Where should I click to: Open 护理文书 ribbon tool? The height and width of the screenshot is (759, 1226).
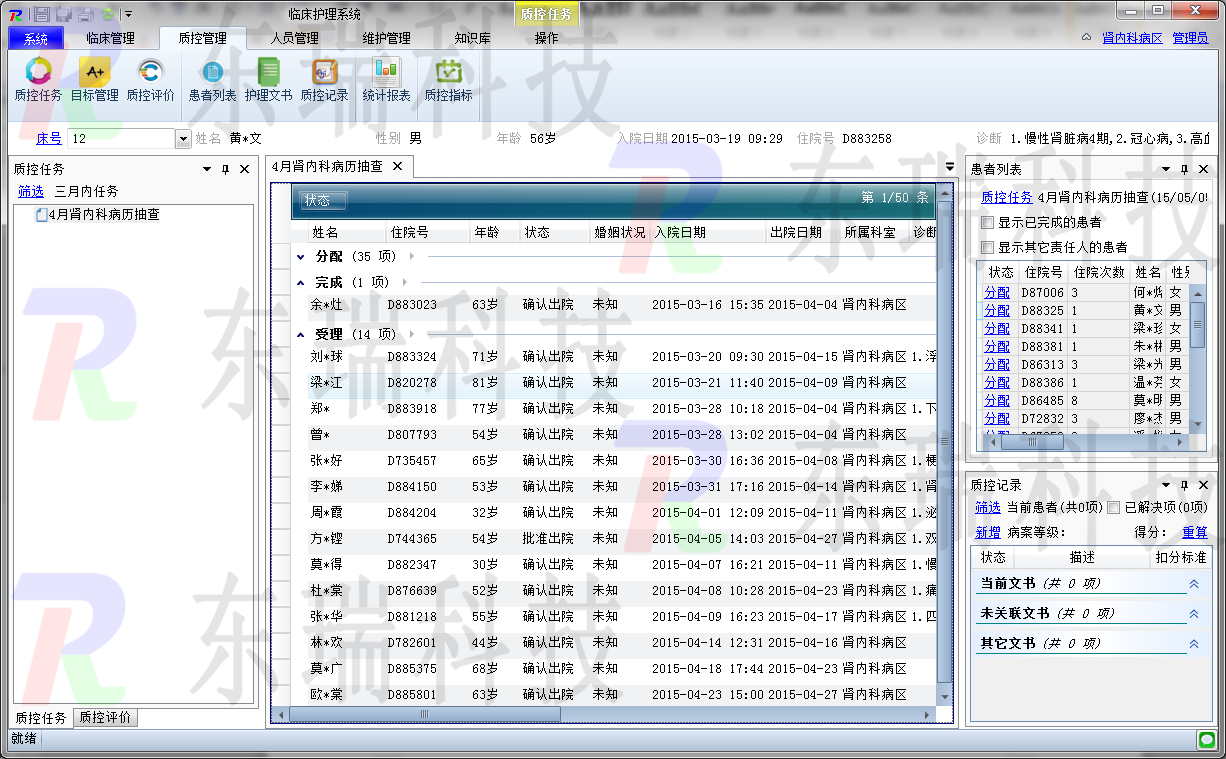coord(268,80)
